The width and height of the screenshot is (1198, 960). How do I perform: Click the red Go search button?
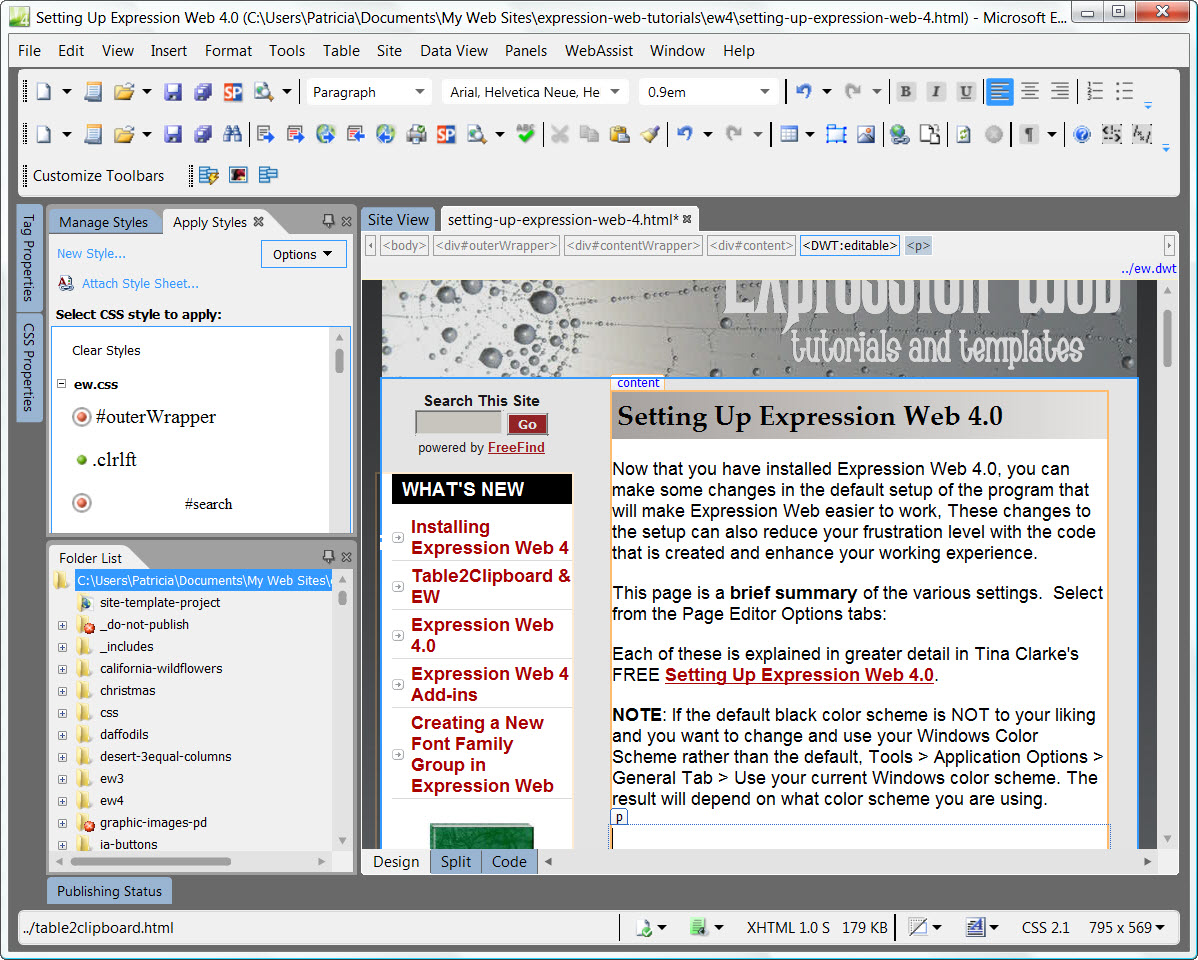coord(527,424)
